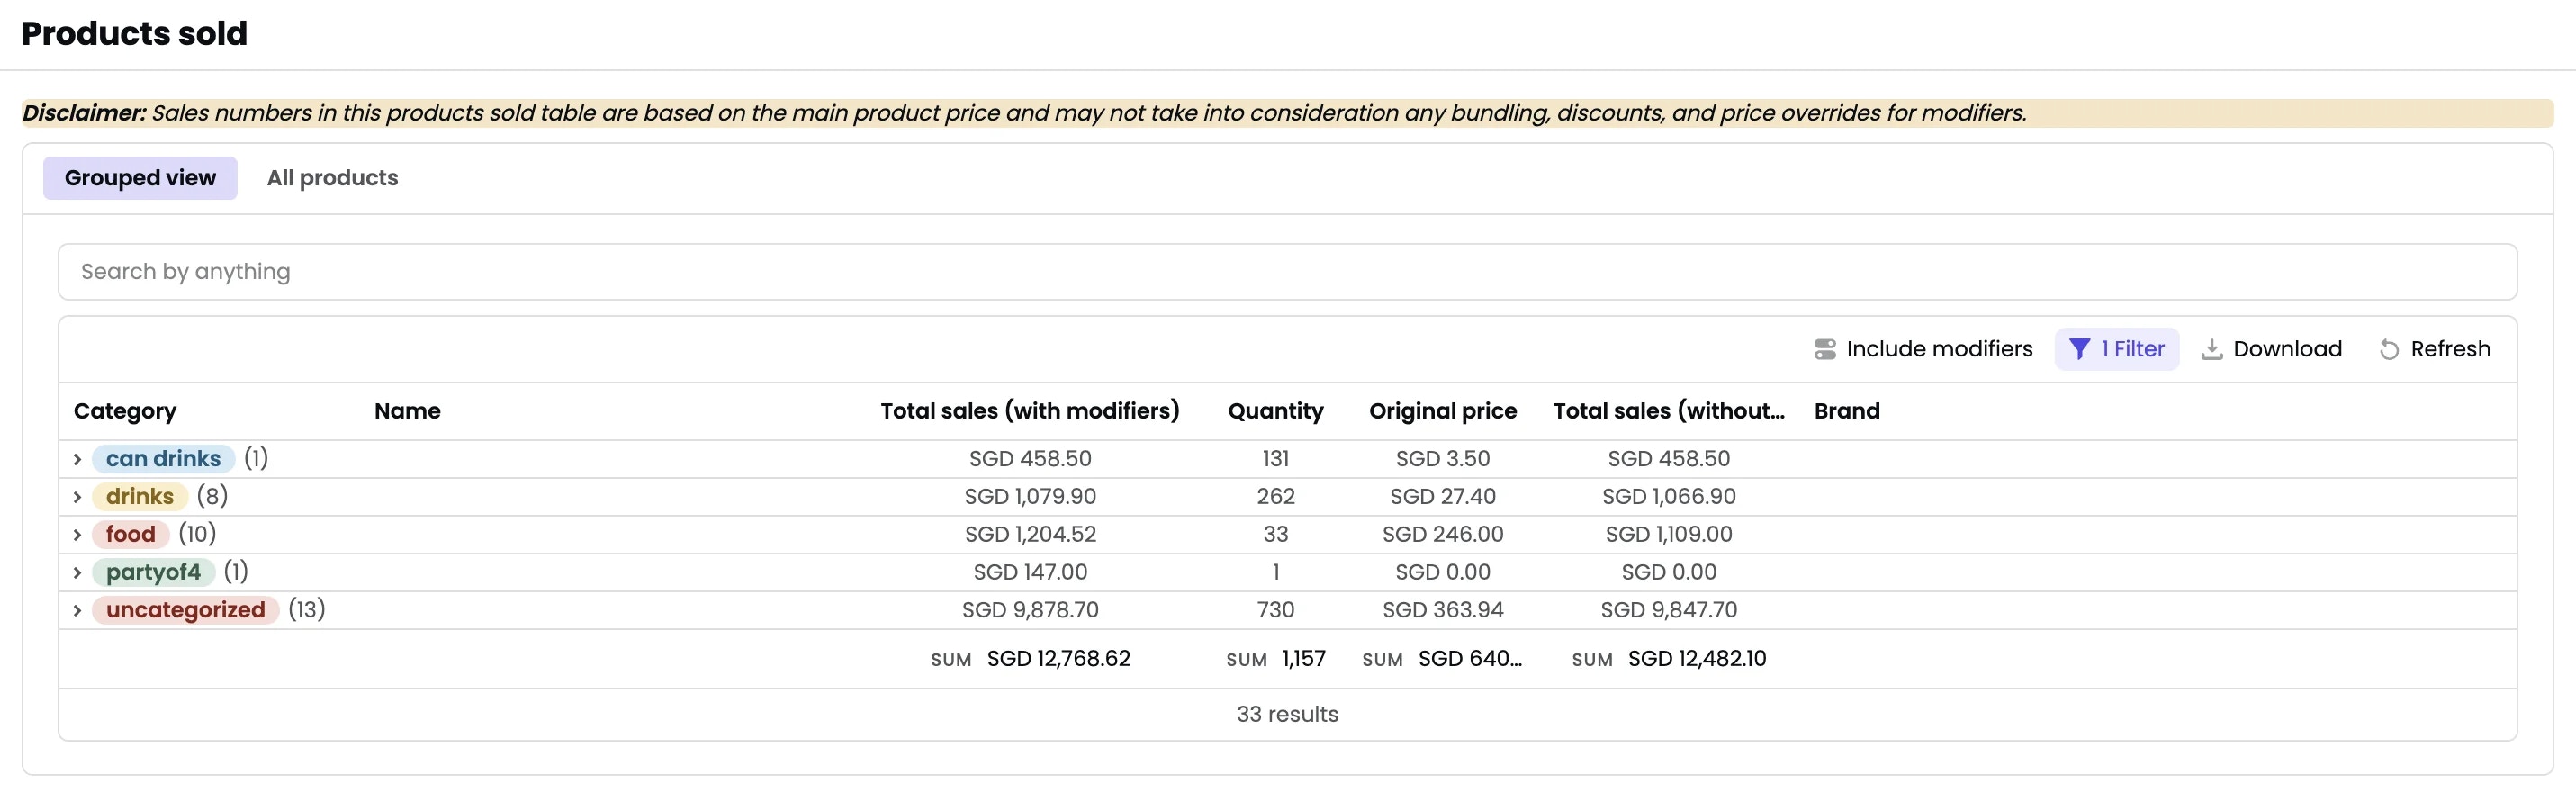Click the Brand column header

(x=1846, y=410)
